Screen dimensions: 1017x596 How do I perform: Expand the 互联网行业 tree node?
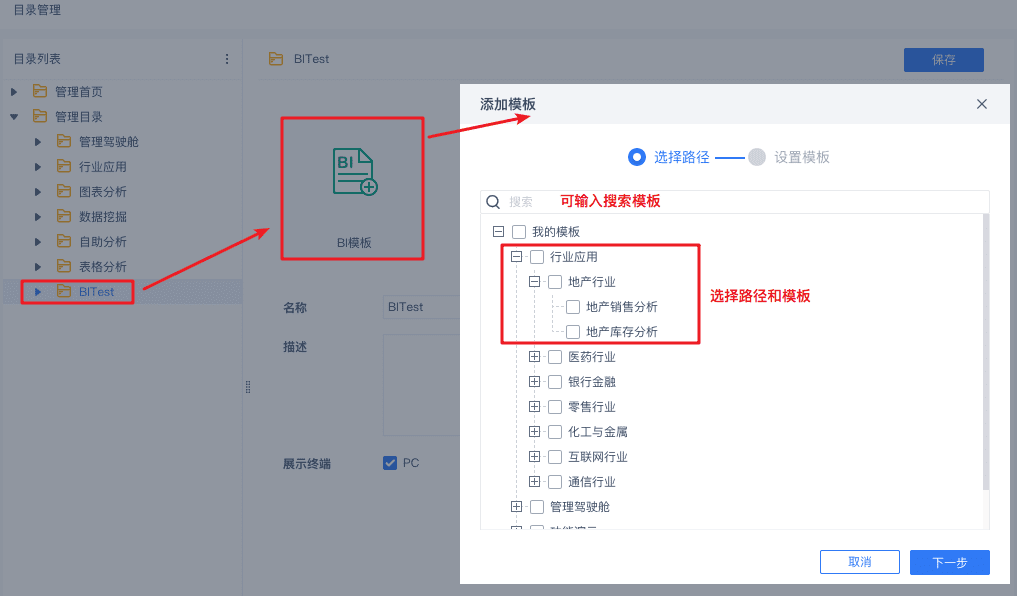(x=534, y=457)
